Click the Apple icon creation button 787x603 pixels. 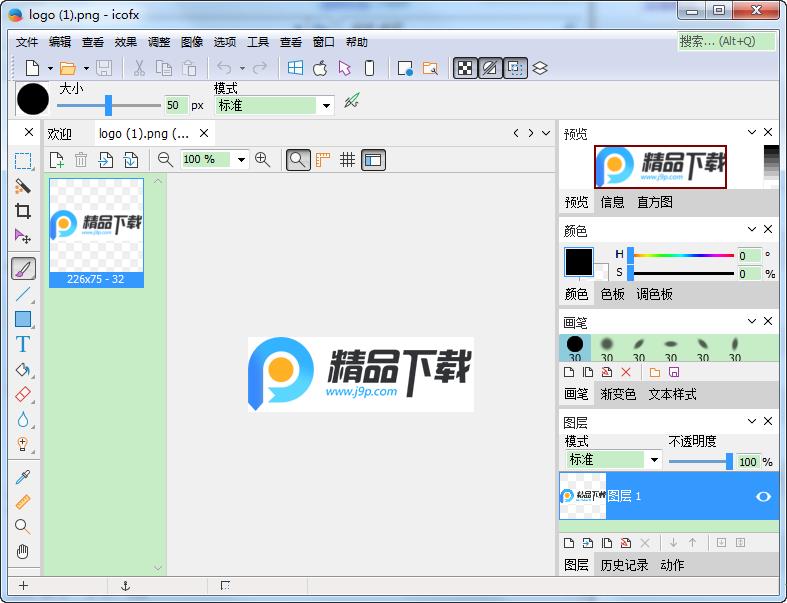click(x=320, y=68)
